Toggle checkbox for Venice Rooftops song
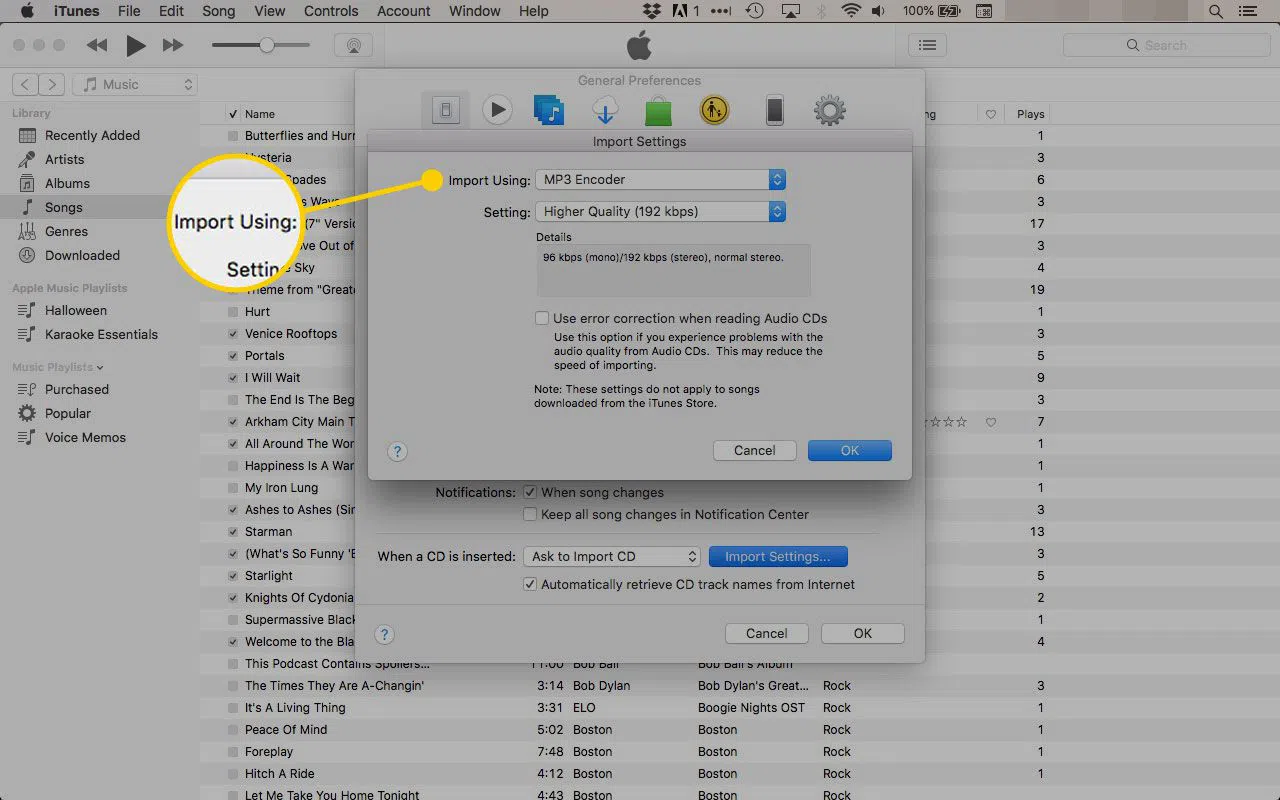The width and height of the screenshot is (1280, 800). pyautogui.click(x=233, y=334)
